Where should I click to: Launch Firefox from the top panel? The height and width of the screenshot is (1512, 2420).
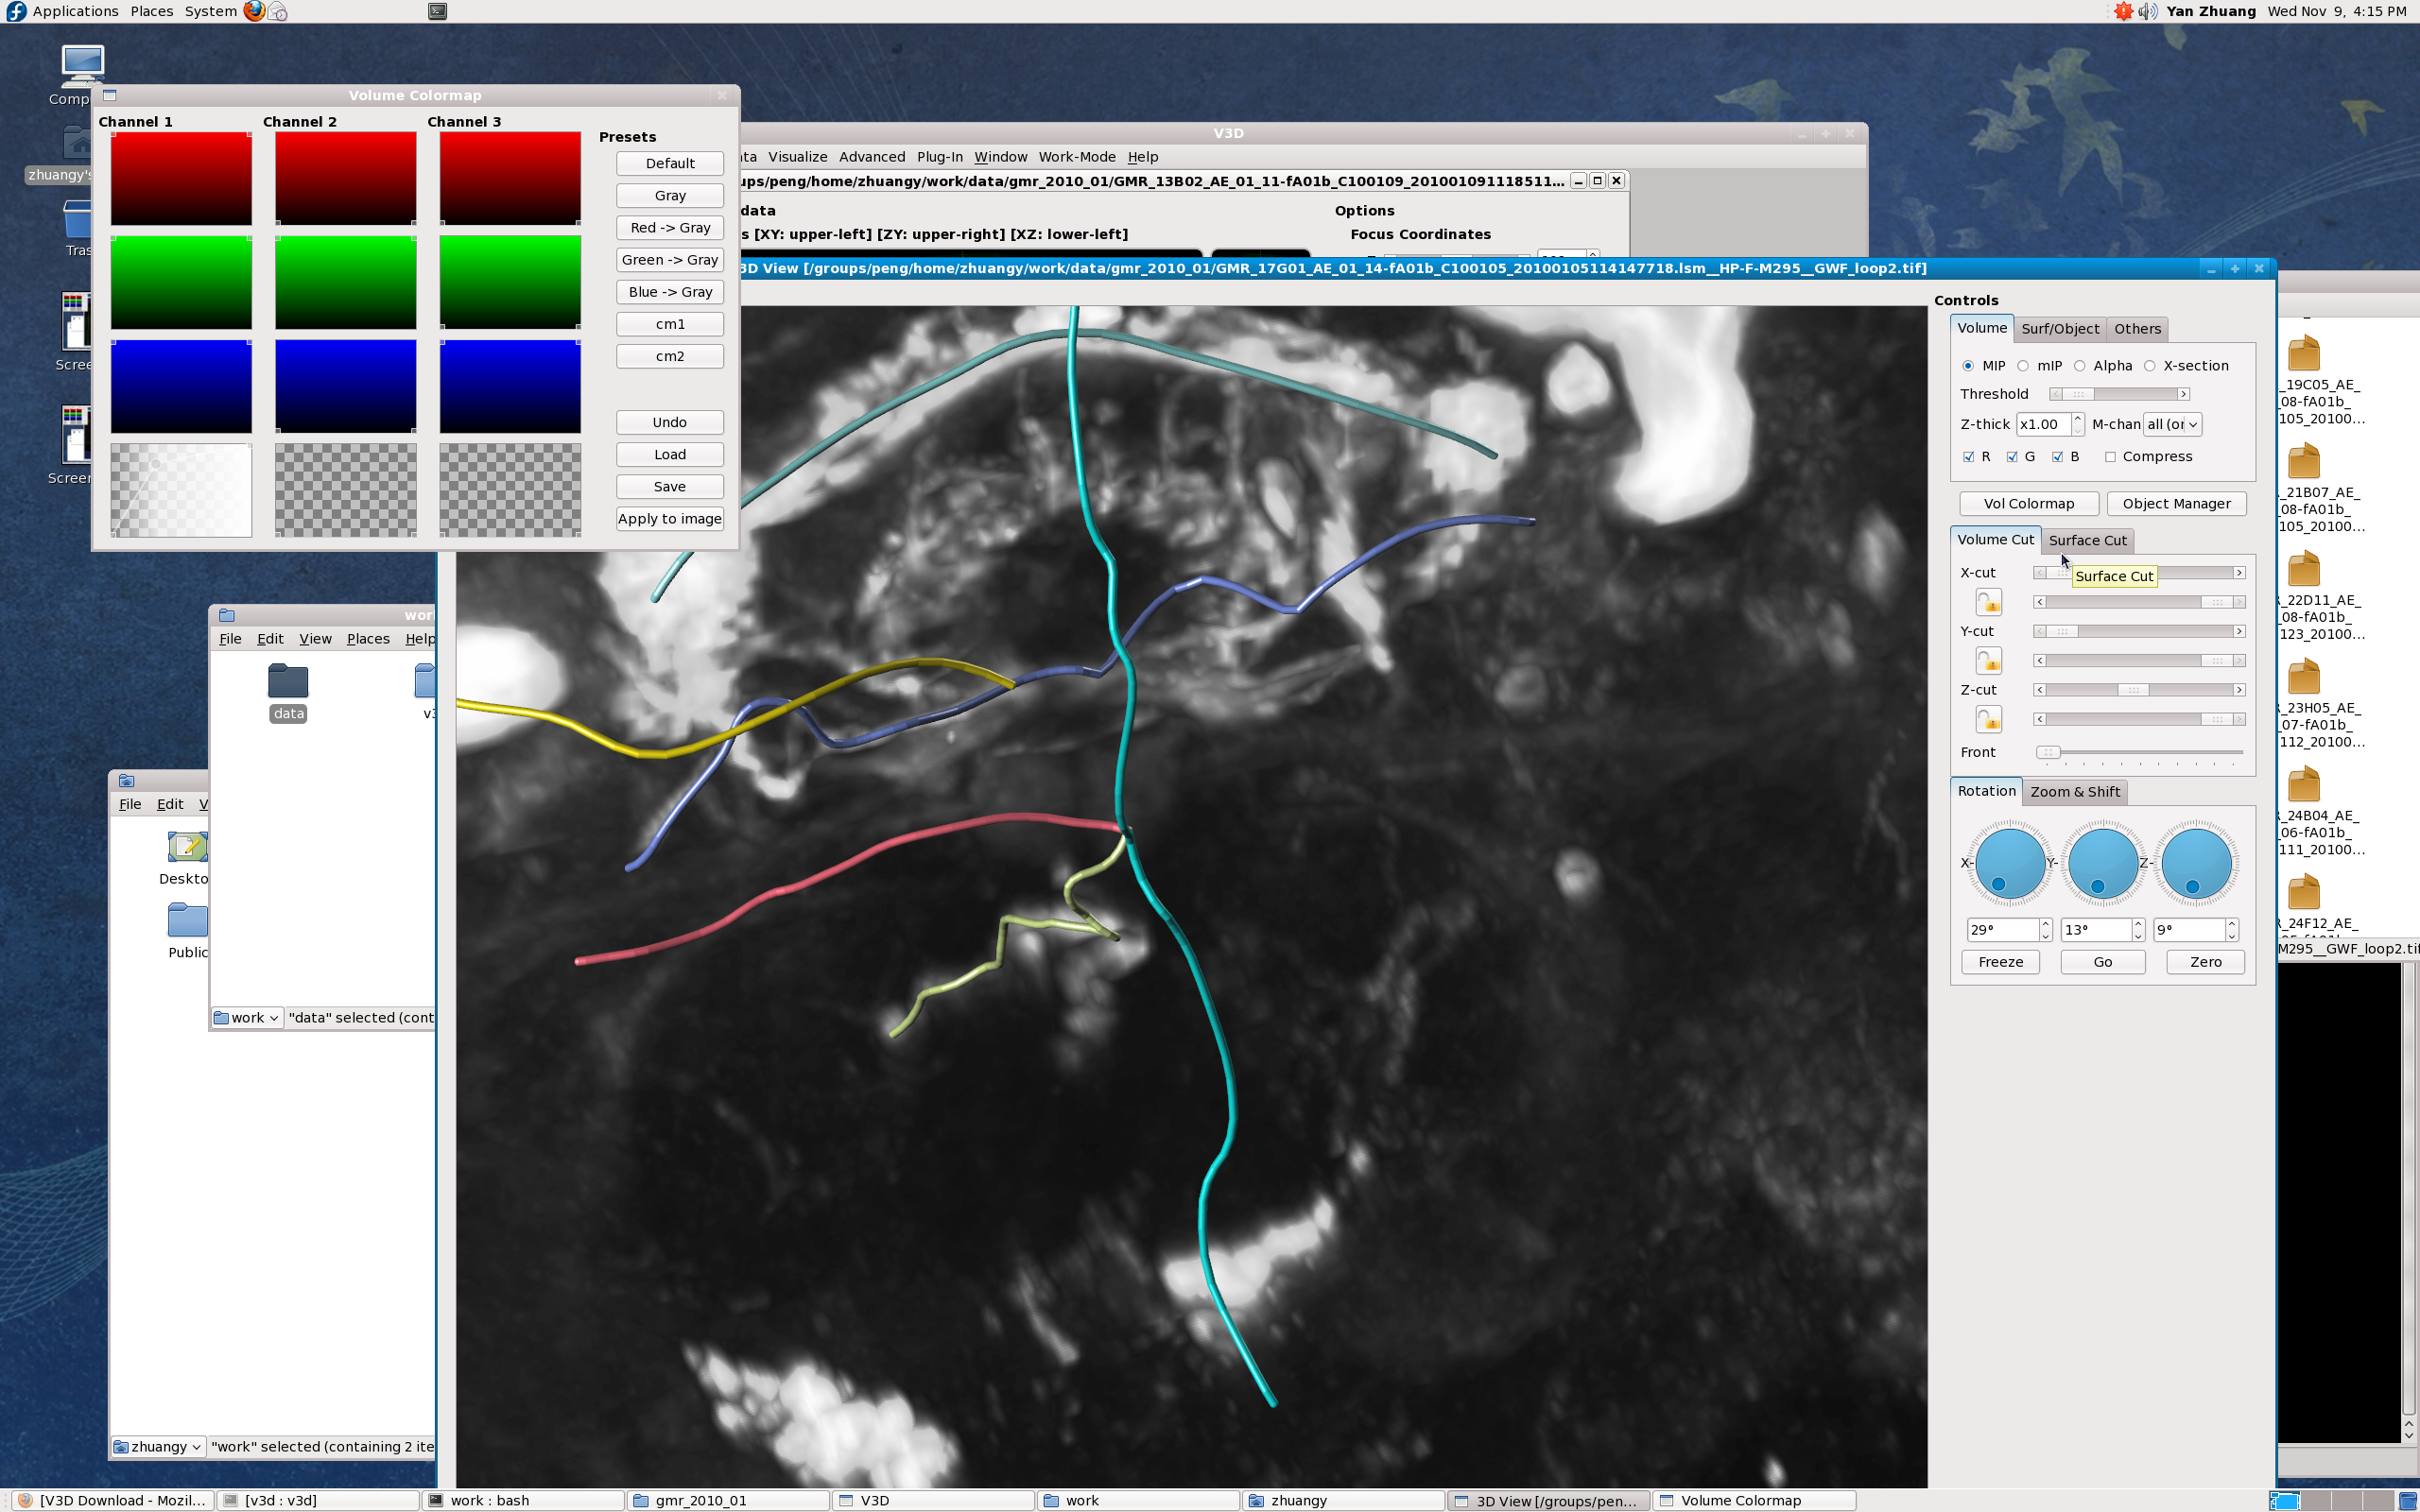254,11
